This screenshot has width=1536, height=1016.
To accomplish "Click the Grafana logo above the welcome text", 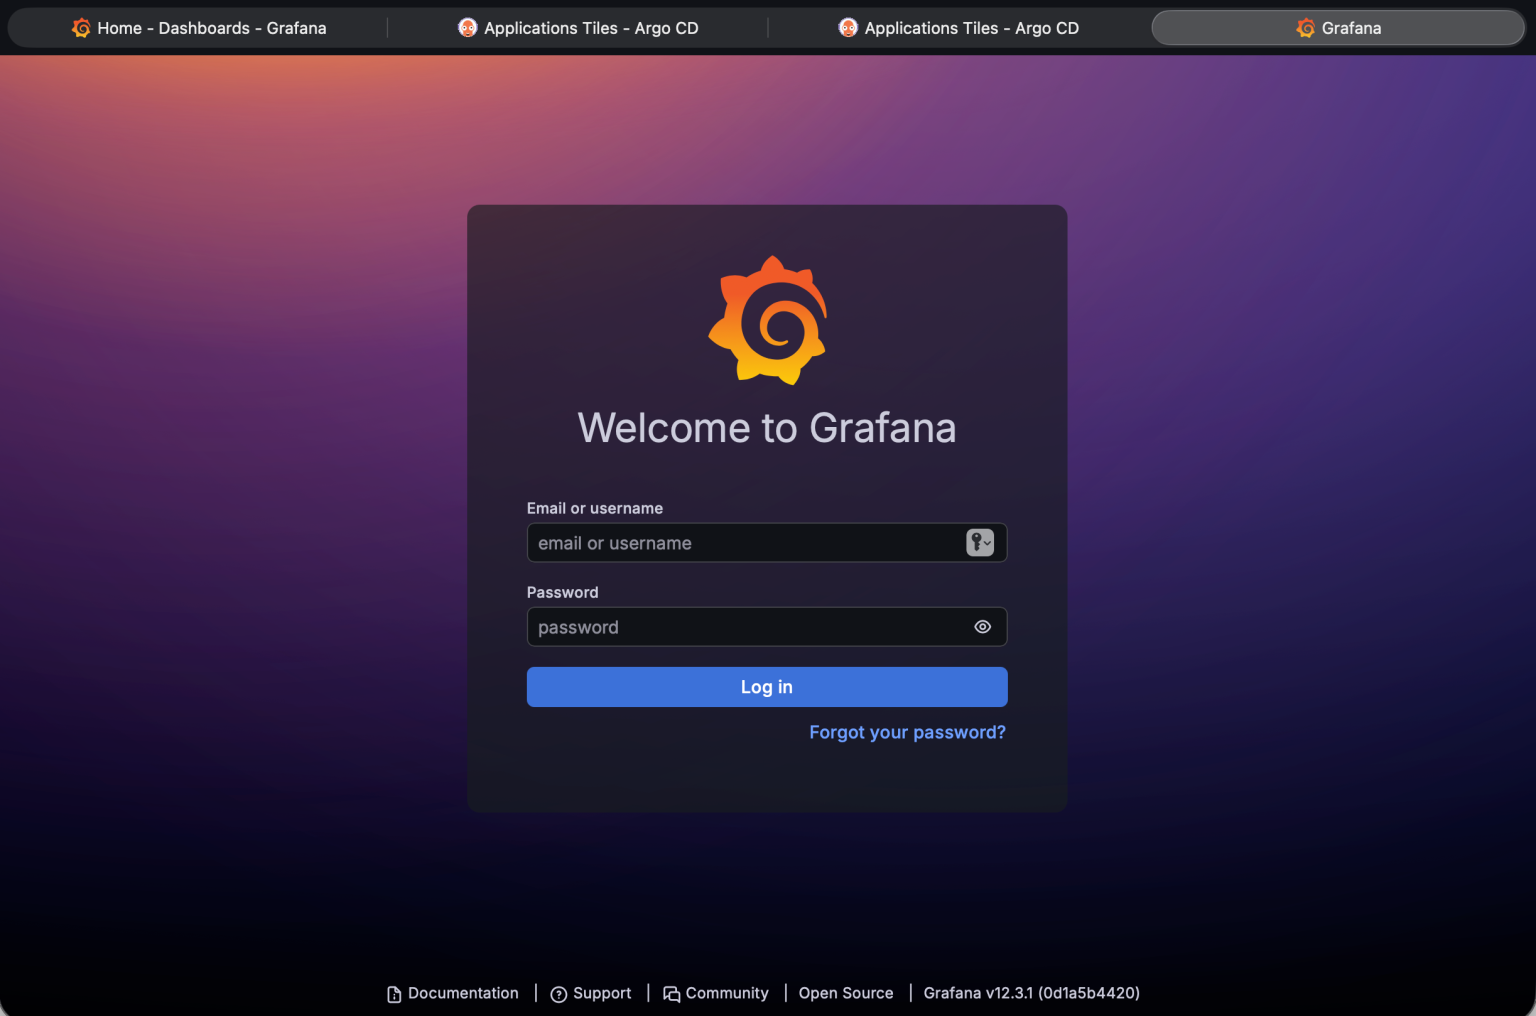I will pos(768,320).
